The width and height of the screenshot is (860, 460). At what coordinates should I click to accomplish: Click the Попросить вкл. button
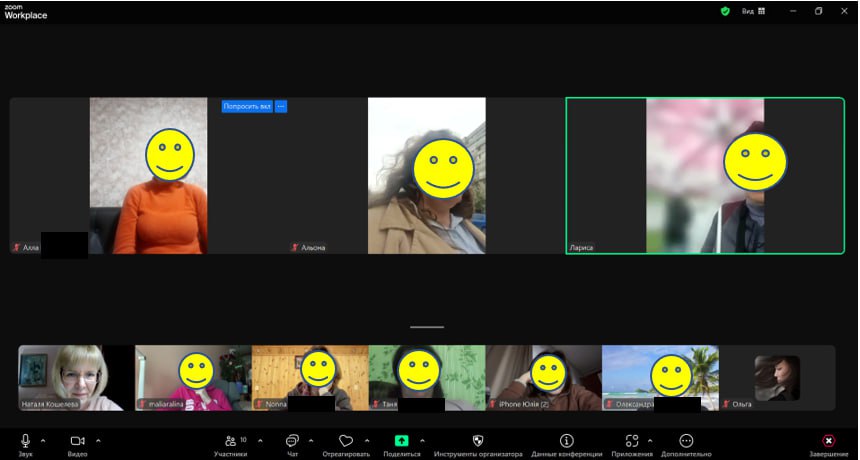(x=247, y=106)
